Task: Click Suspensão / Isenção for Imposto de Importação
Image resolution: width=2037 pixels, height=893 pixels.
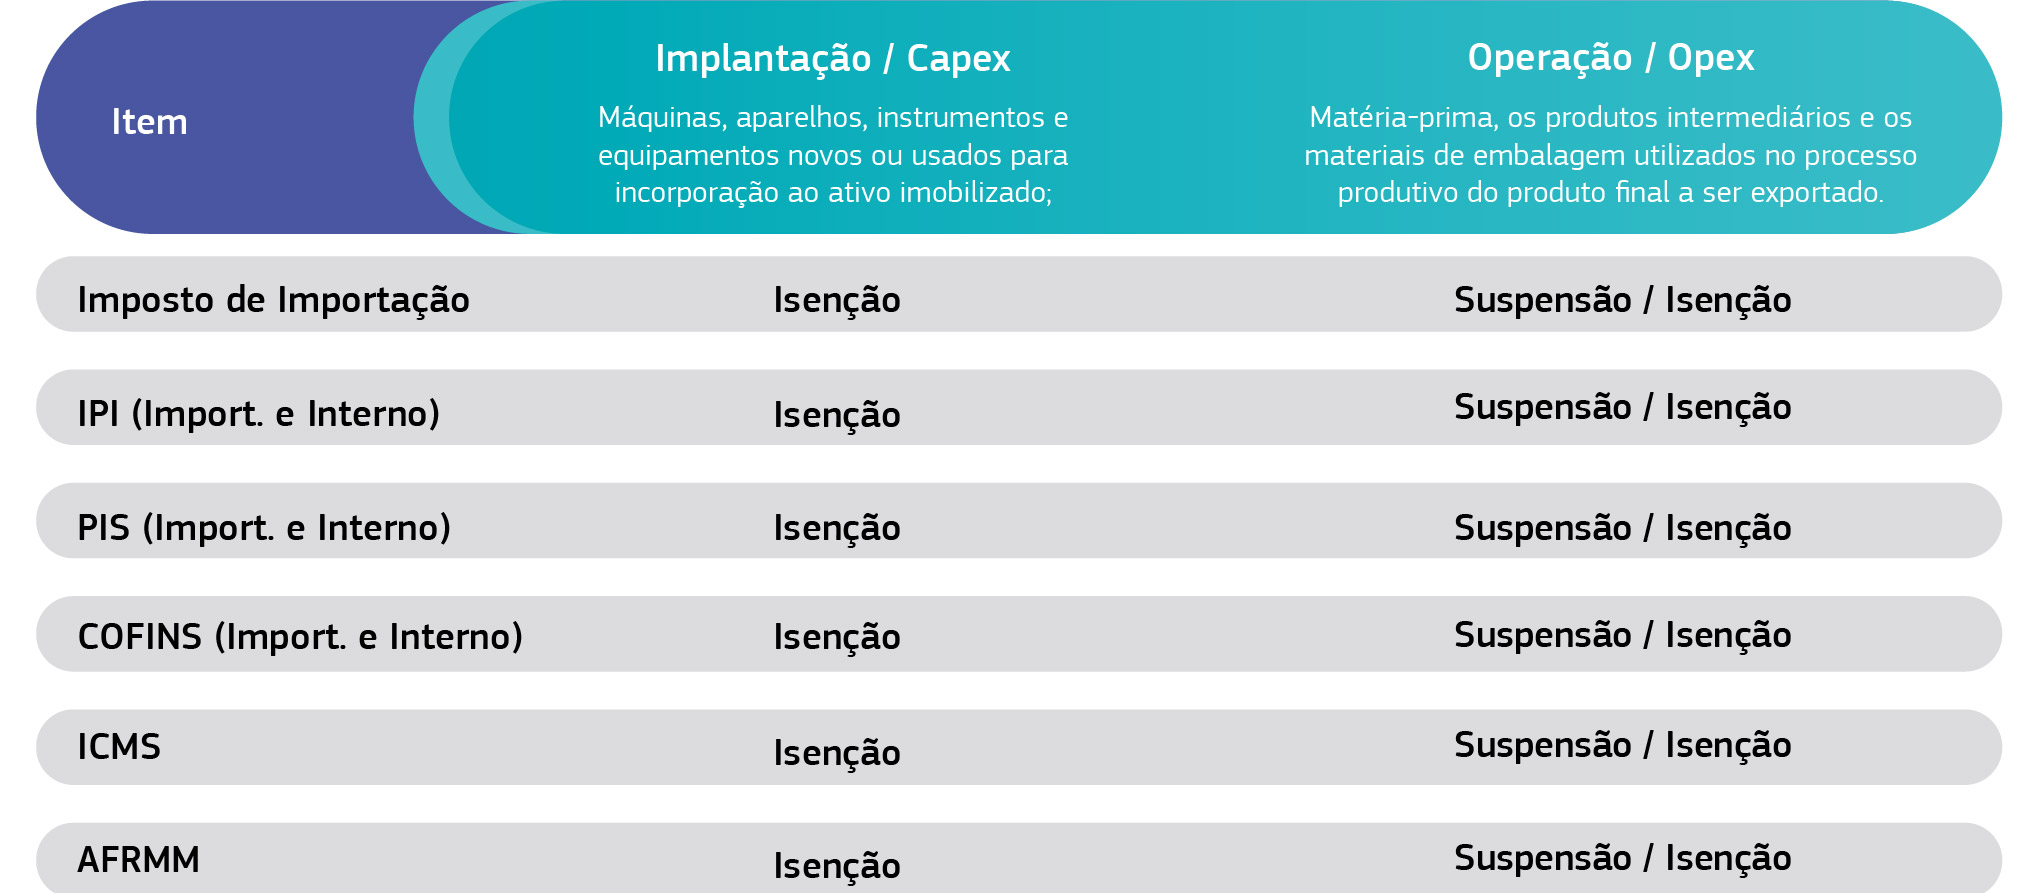Action: [1622, 300]
